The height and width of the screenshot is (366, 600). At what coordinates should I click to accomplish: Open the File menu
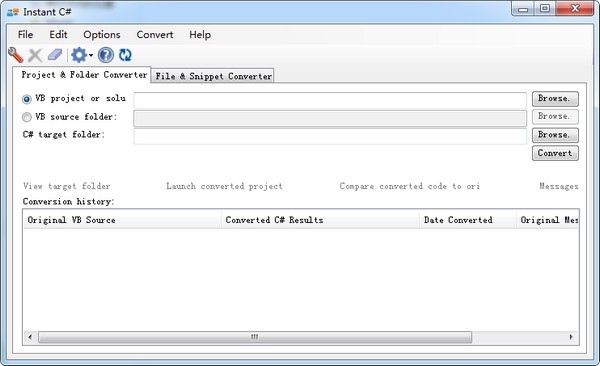25,34
